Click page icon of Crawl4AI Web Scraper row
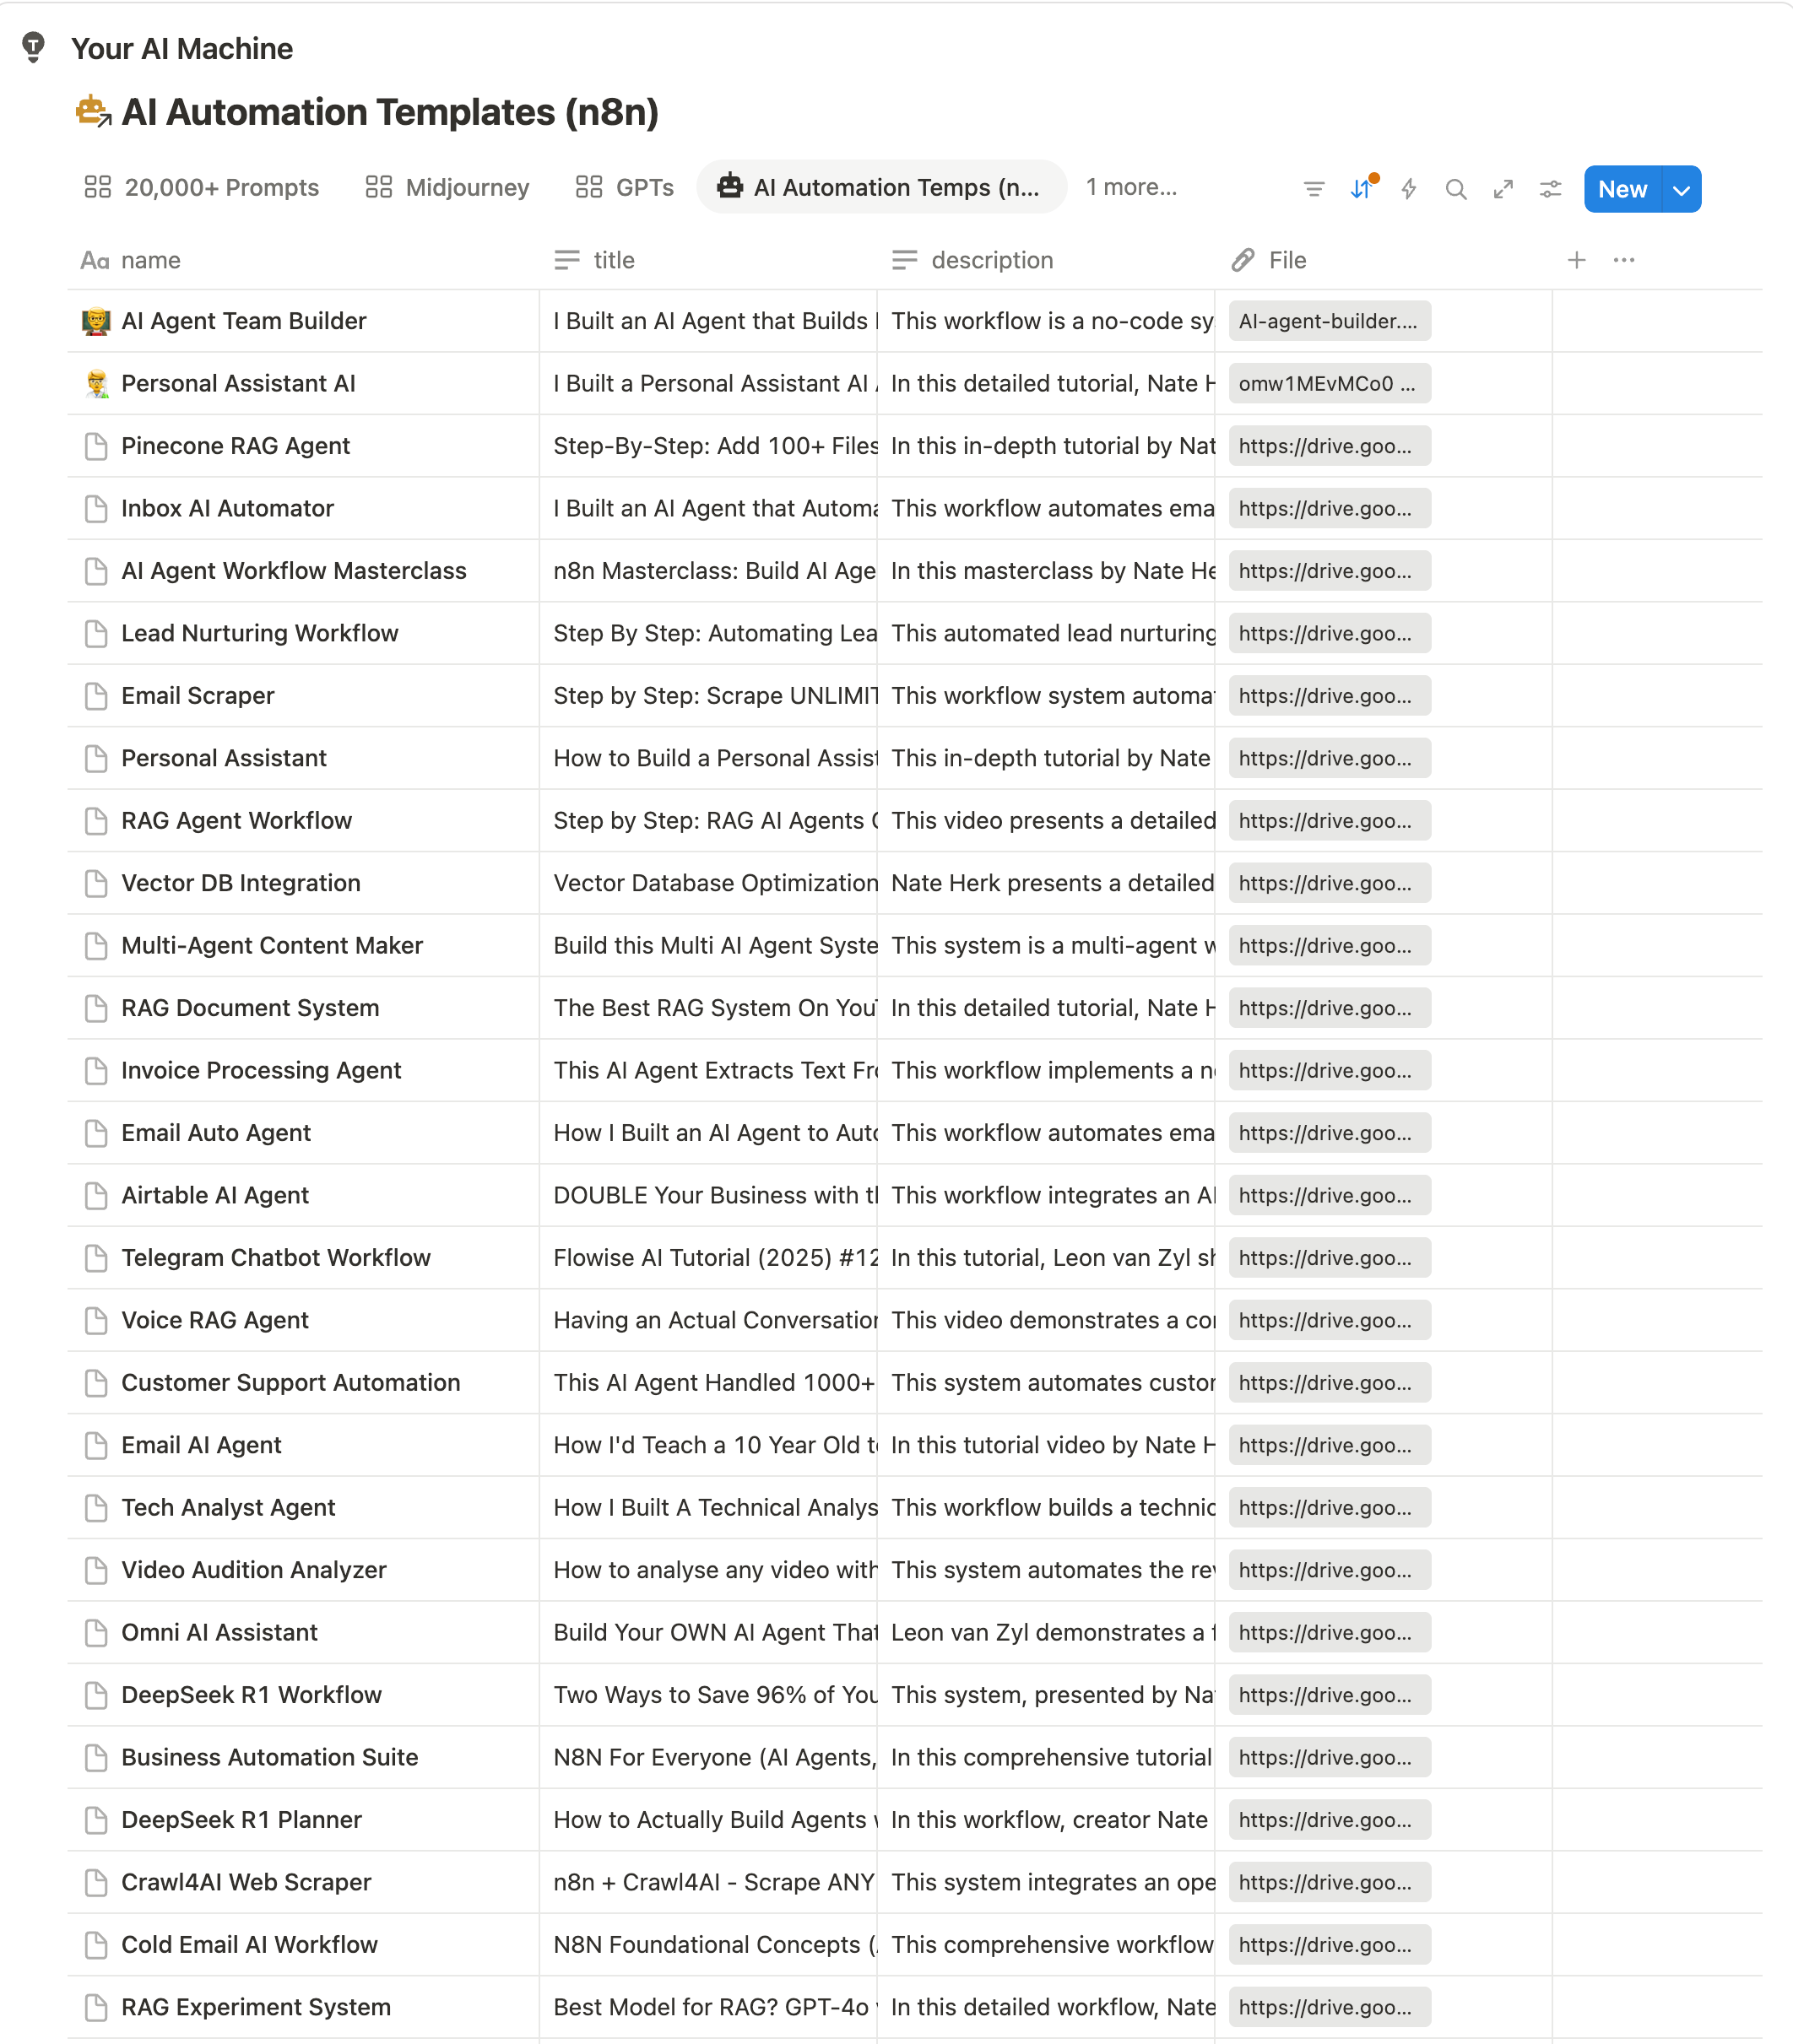 click(x=96, y=1882)
